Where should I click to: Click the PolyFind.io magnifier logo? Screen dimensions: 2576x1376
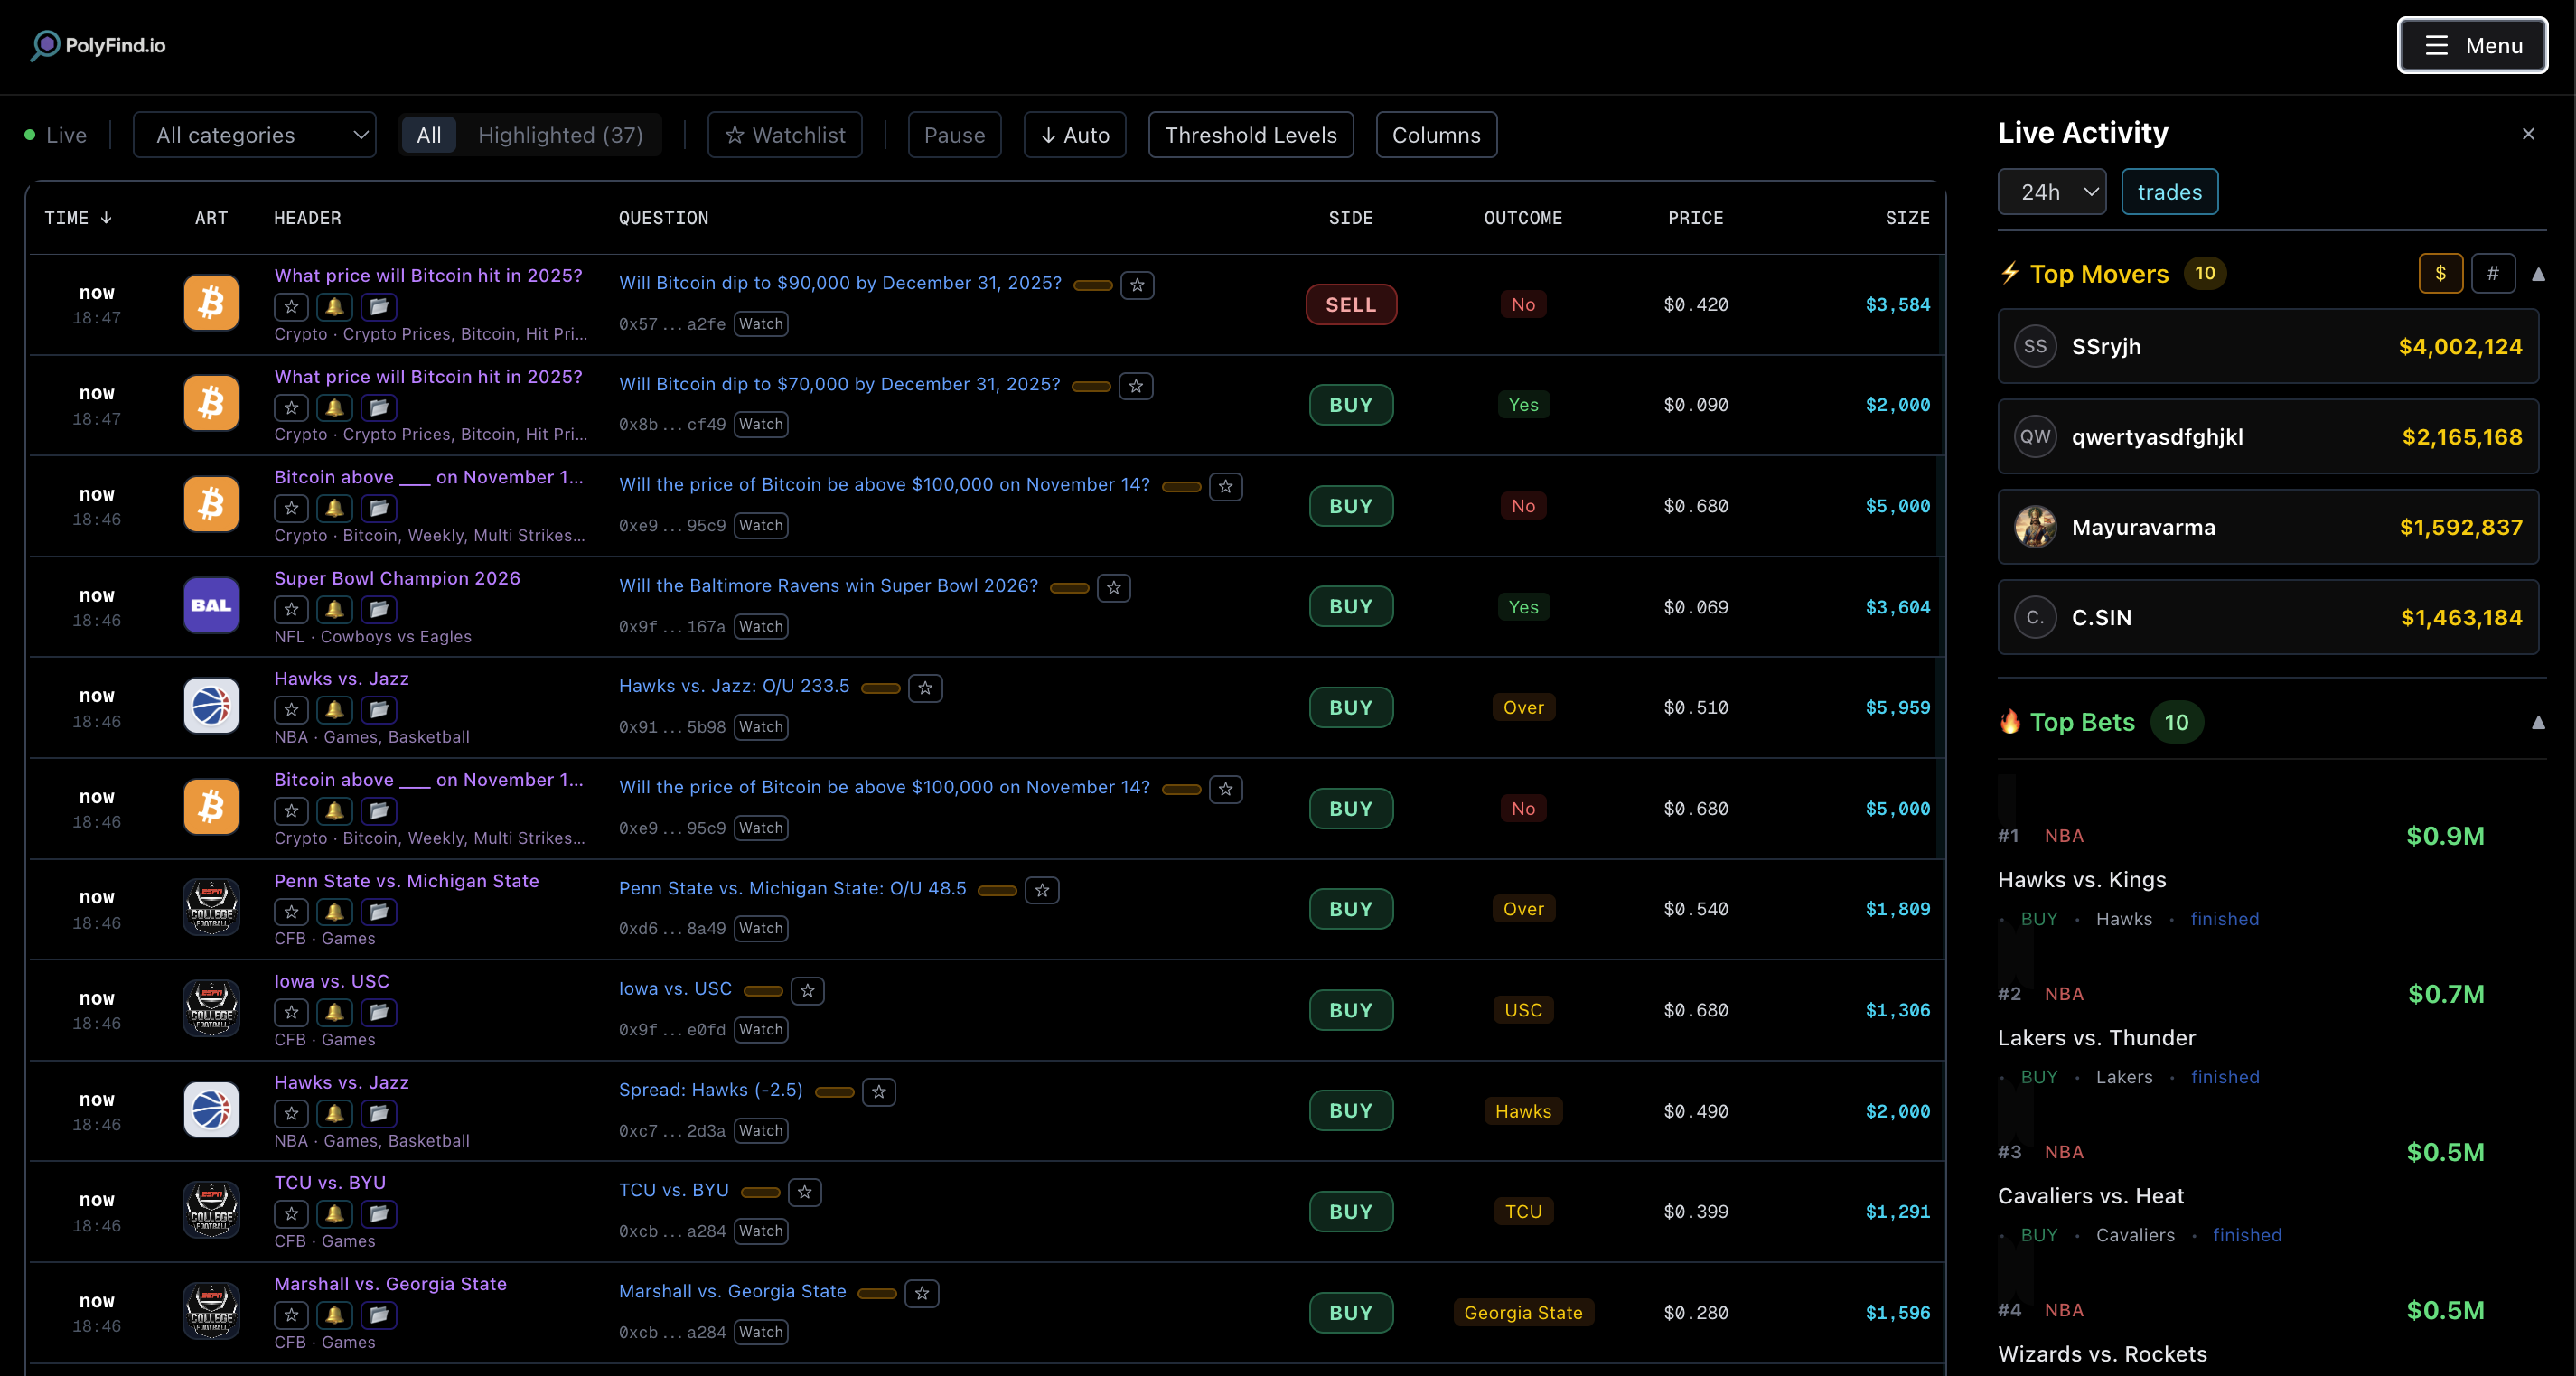point(44,45)
